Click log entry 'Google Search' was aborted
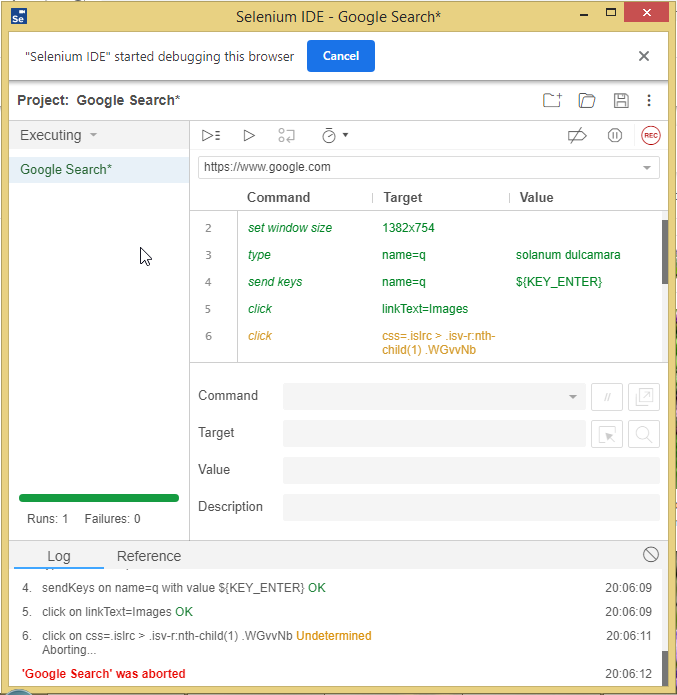This screenshot has width=677, height=695. [x=103, y=674]
